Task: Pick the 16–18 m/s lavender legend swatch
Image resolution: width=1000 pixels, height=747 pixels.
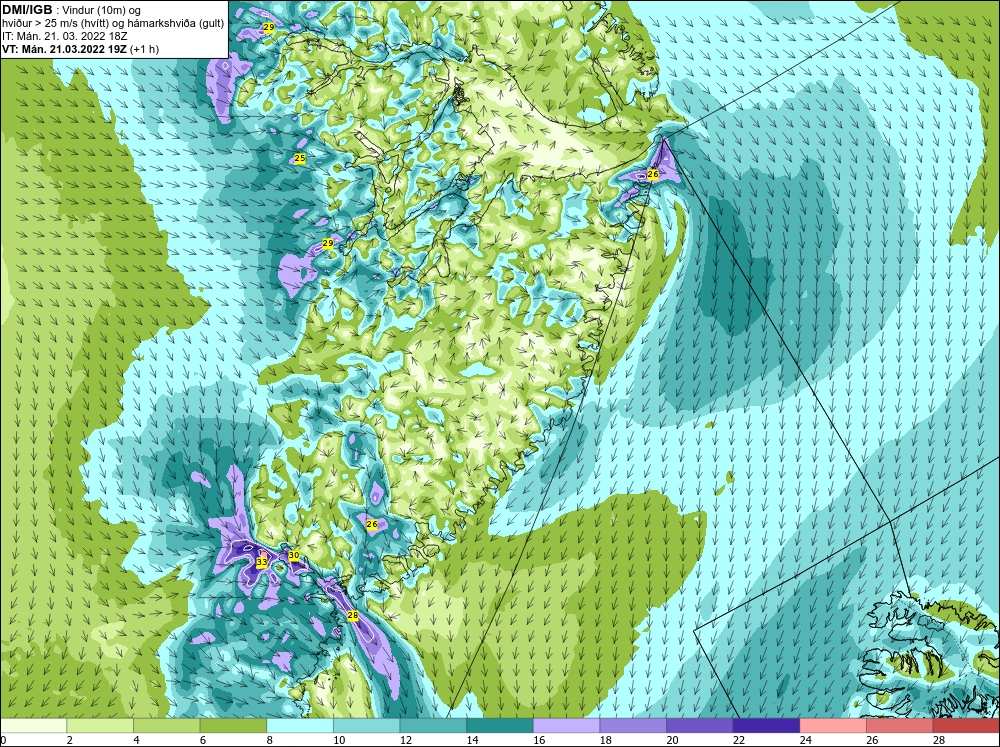Action: (566, 725)
